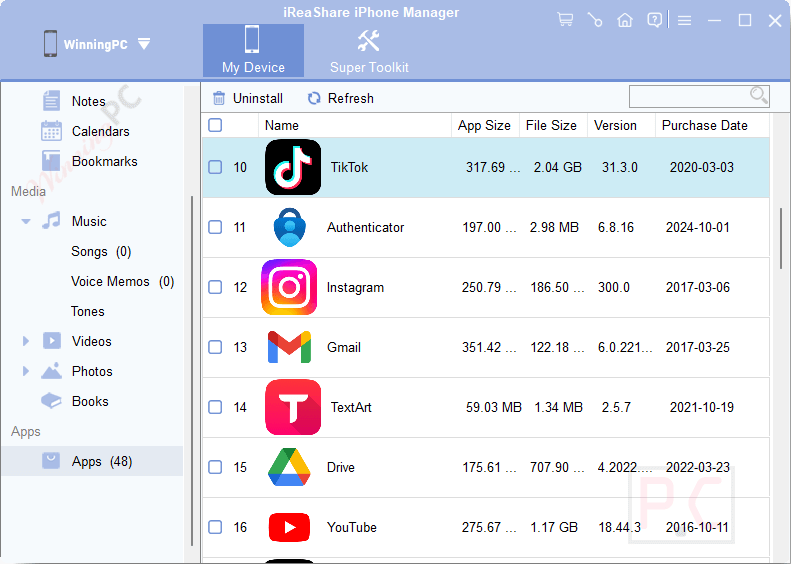The height and width of the screenshot is (564, 791).
Task: Click the app list vertical scrollbar
Action: (x=781, y=239)
